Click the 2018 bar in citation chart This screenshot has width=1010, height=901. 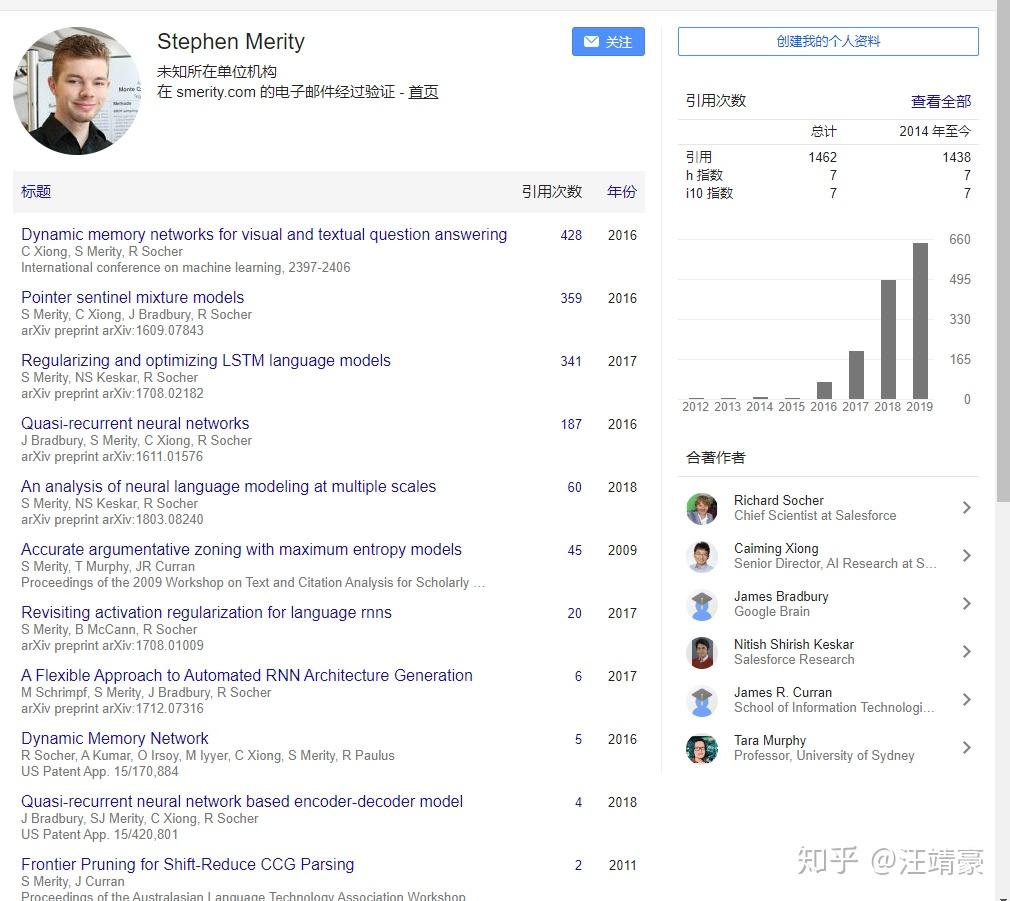[x=888, y=339]
